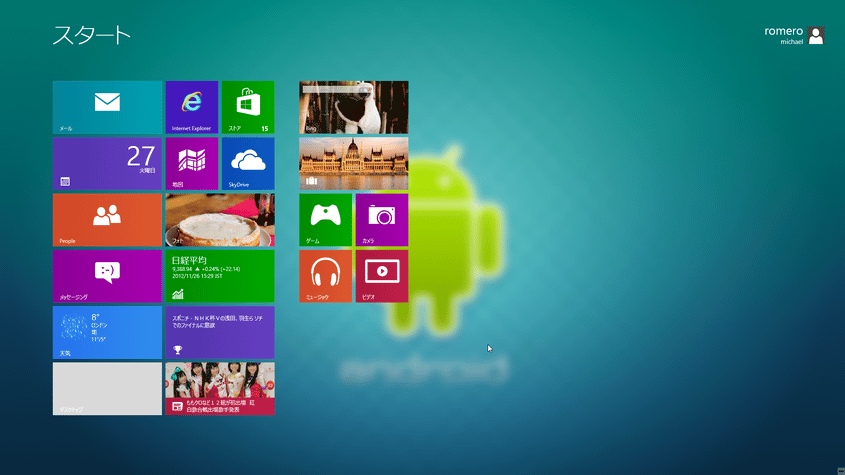845x475 pixels.
Task: Open the Finance tile showing 日経平均
Action: tap(220, 276)
